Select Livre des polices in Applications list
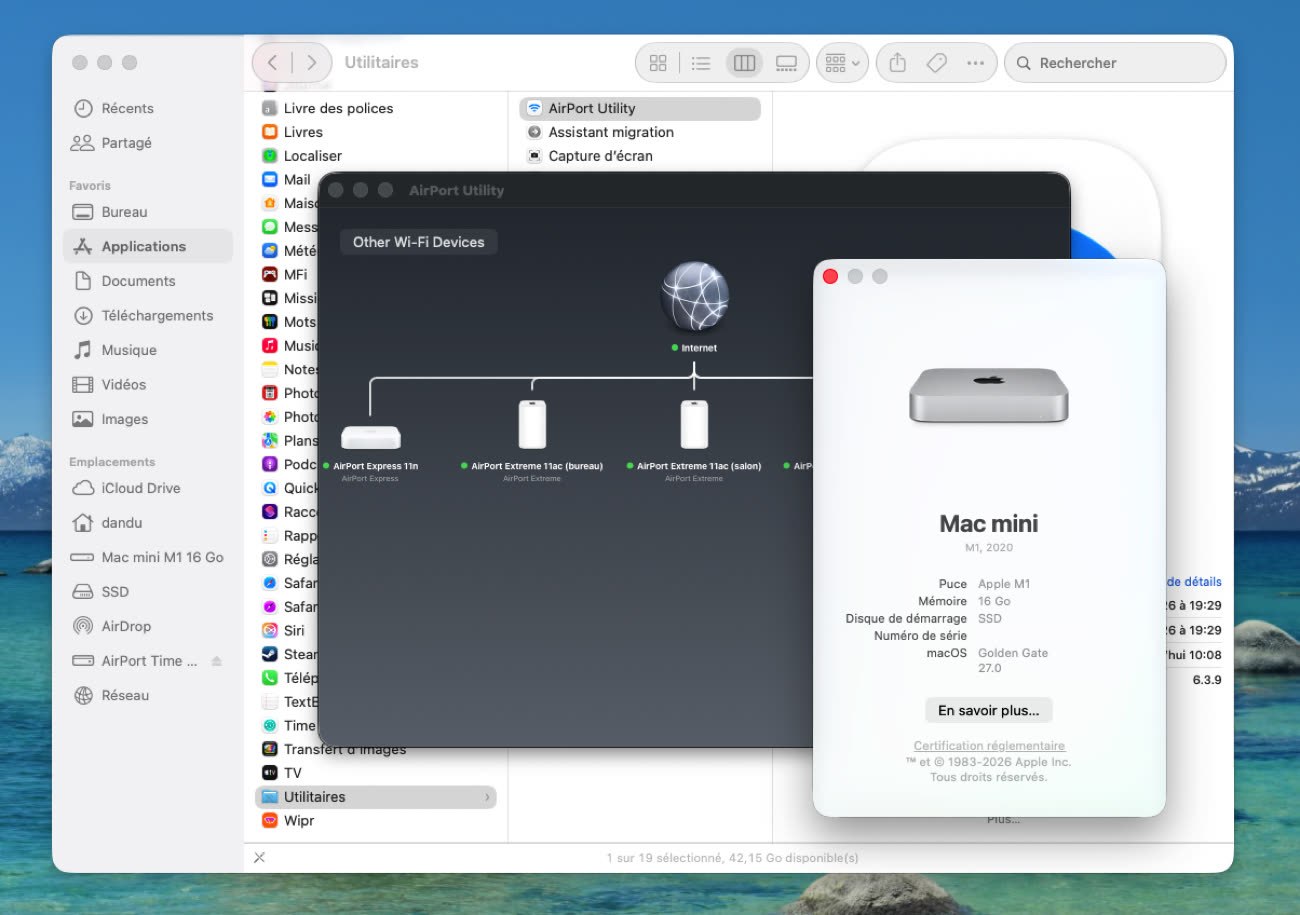 click(x=376, y=108)
